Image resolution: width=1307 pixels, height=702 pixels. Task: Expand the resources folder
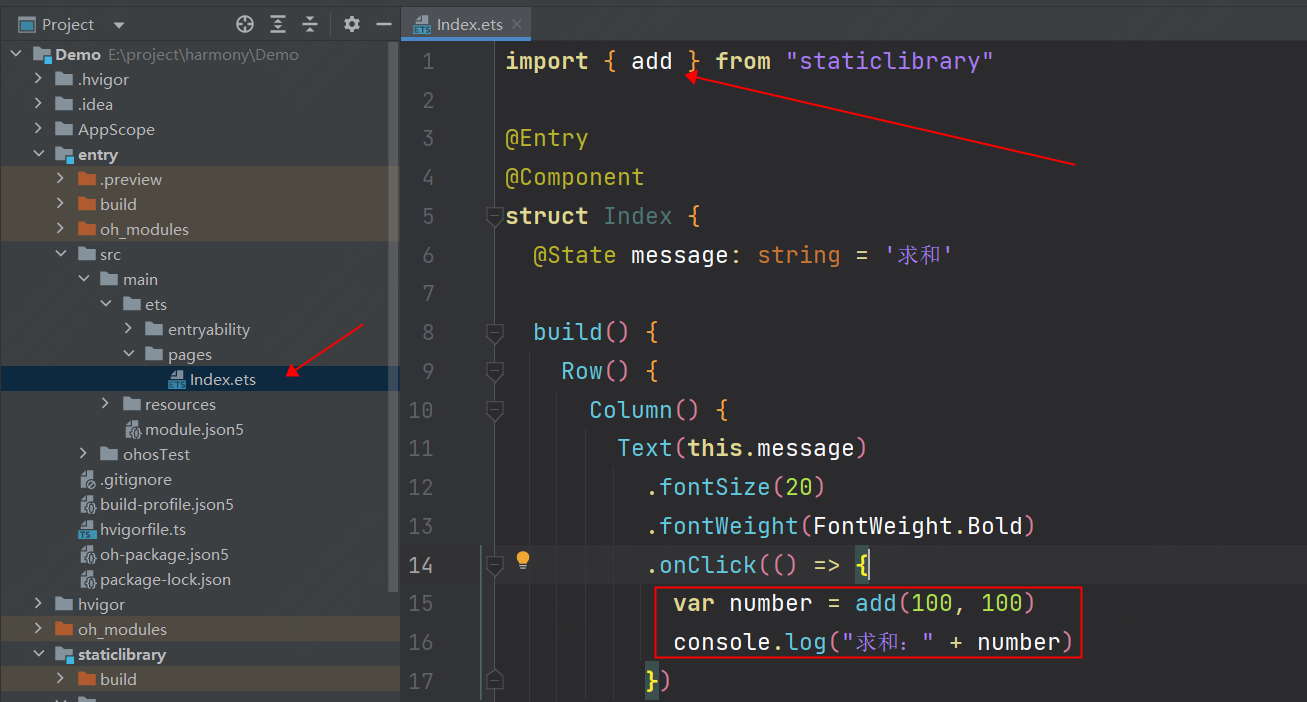coord(106,405)
